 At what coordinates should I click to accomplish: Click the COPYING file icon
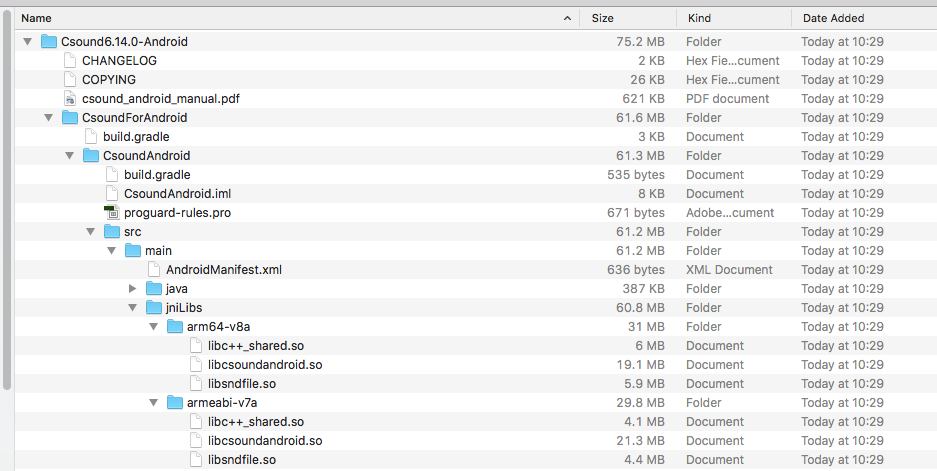[x=70, y=79]
